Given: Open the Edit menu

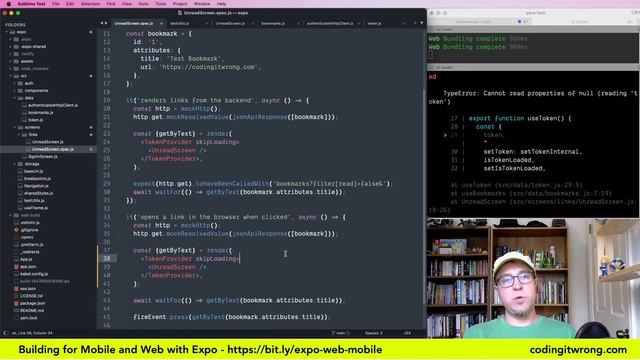Looking at the screenshot, I should point(70,4).
